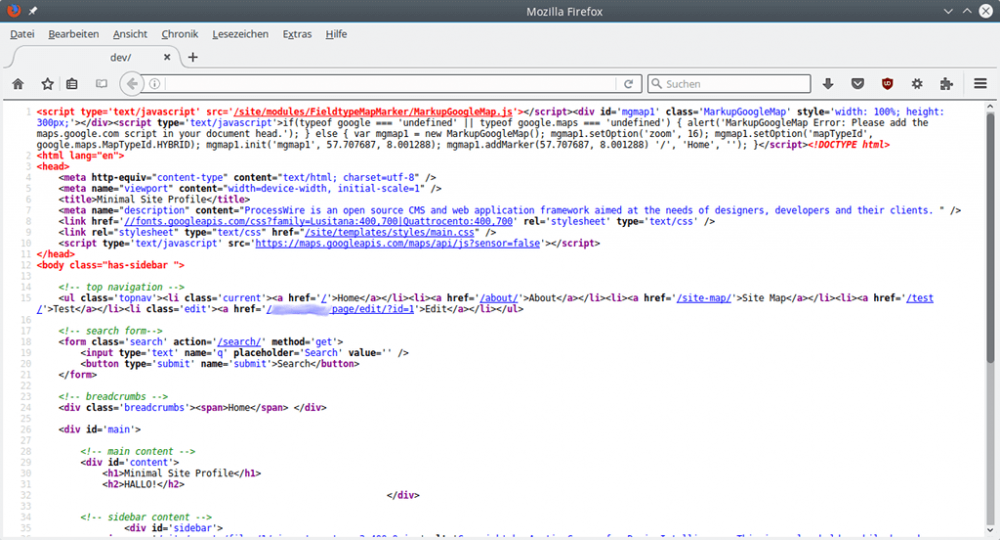Open the Lesezeichen menu
Image resolution: width=1000 pixels, height=540 pixels.
pyautogui.click(x=242, y=34)
